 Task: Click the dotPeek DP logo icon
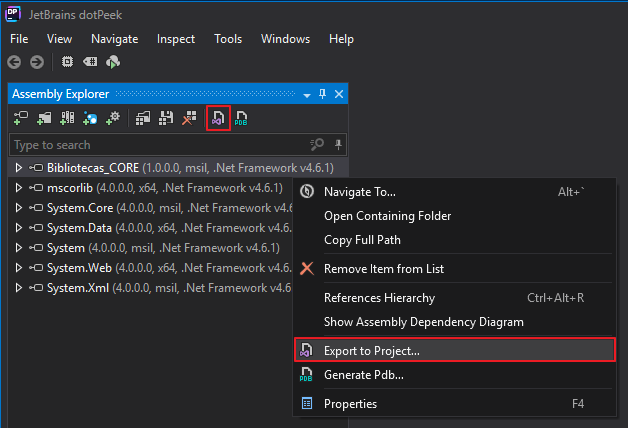coord(13,14)
